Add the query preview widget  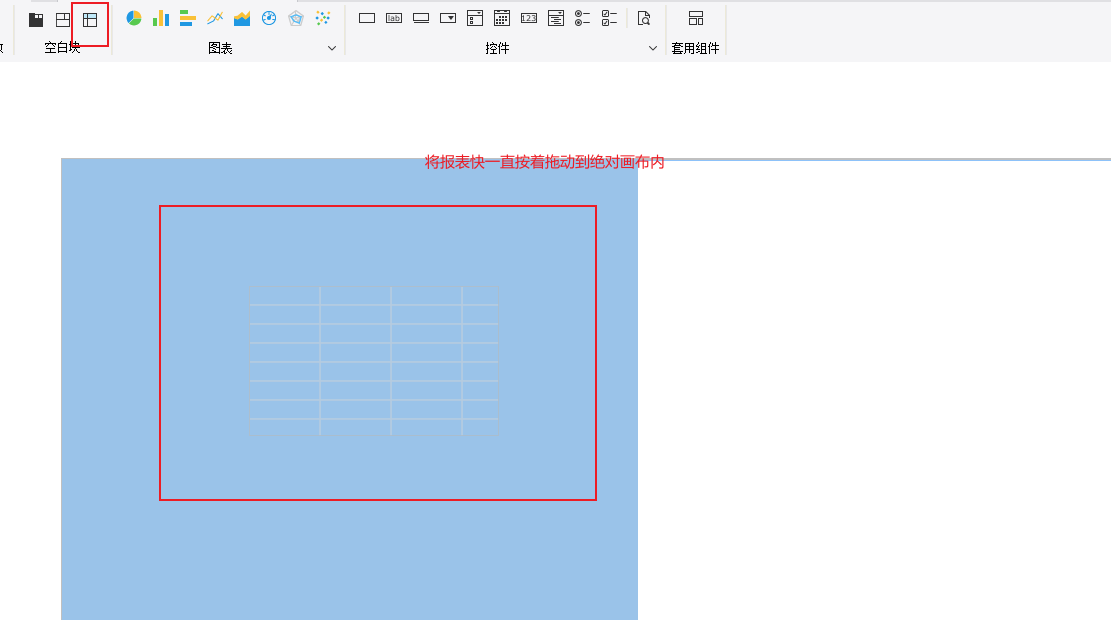tap(644, 18)
